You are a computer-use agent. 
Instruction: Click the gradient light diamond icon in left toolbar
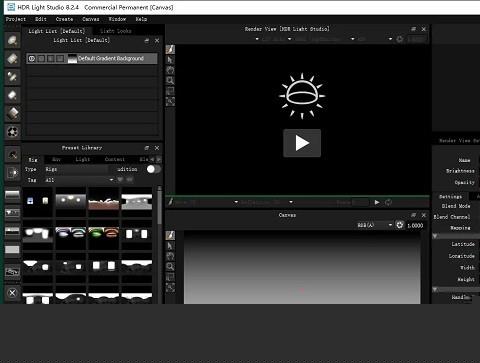(12, 114)
